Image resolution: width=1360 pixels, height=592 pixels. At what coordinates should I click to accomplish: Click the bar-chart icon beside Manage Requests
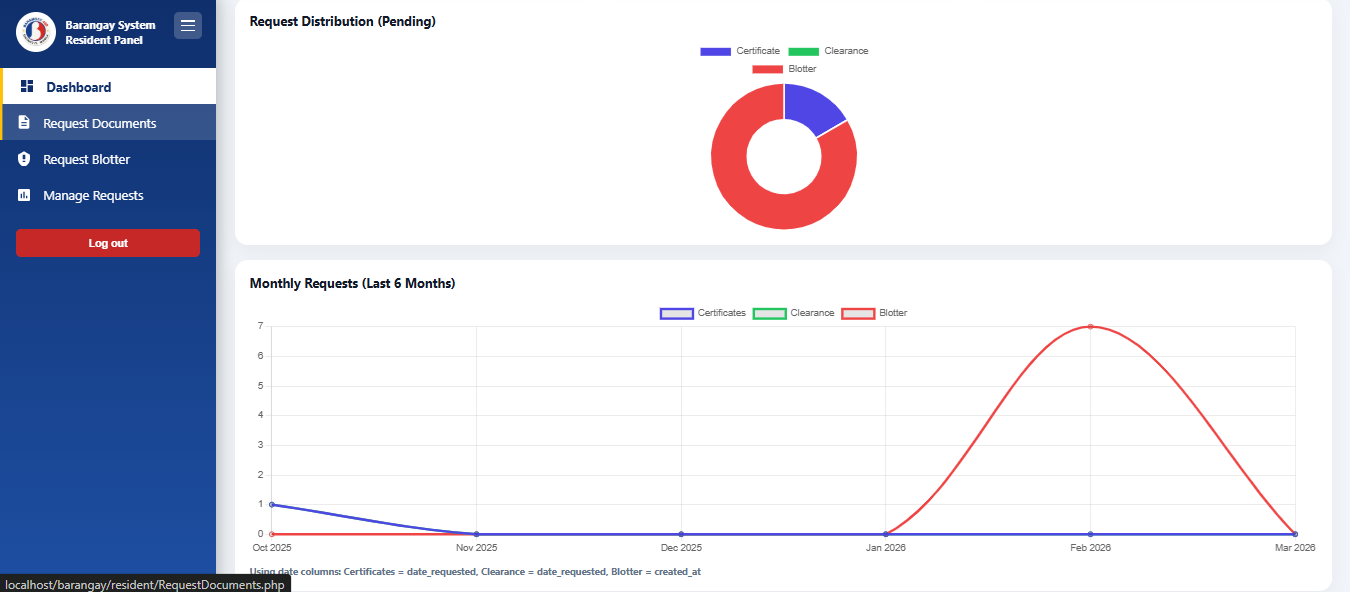click(x=24, y=194)
